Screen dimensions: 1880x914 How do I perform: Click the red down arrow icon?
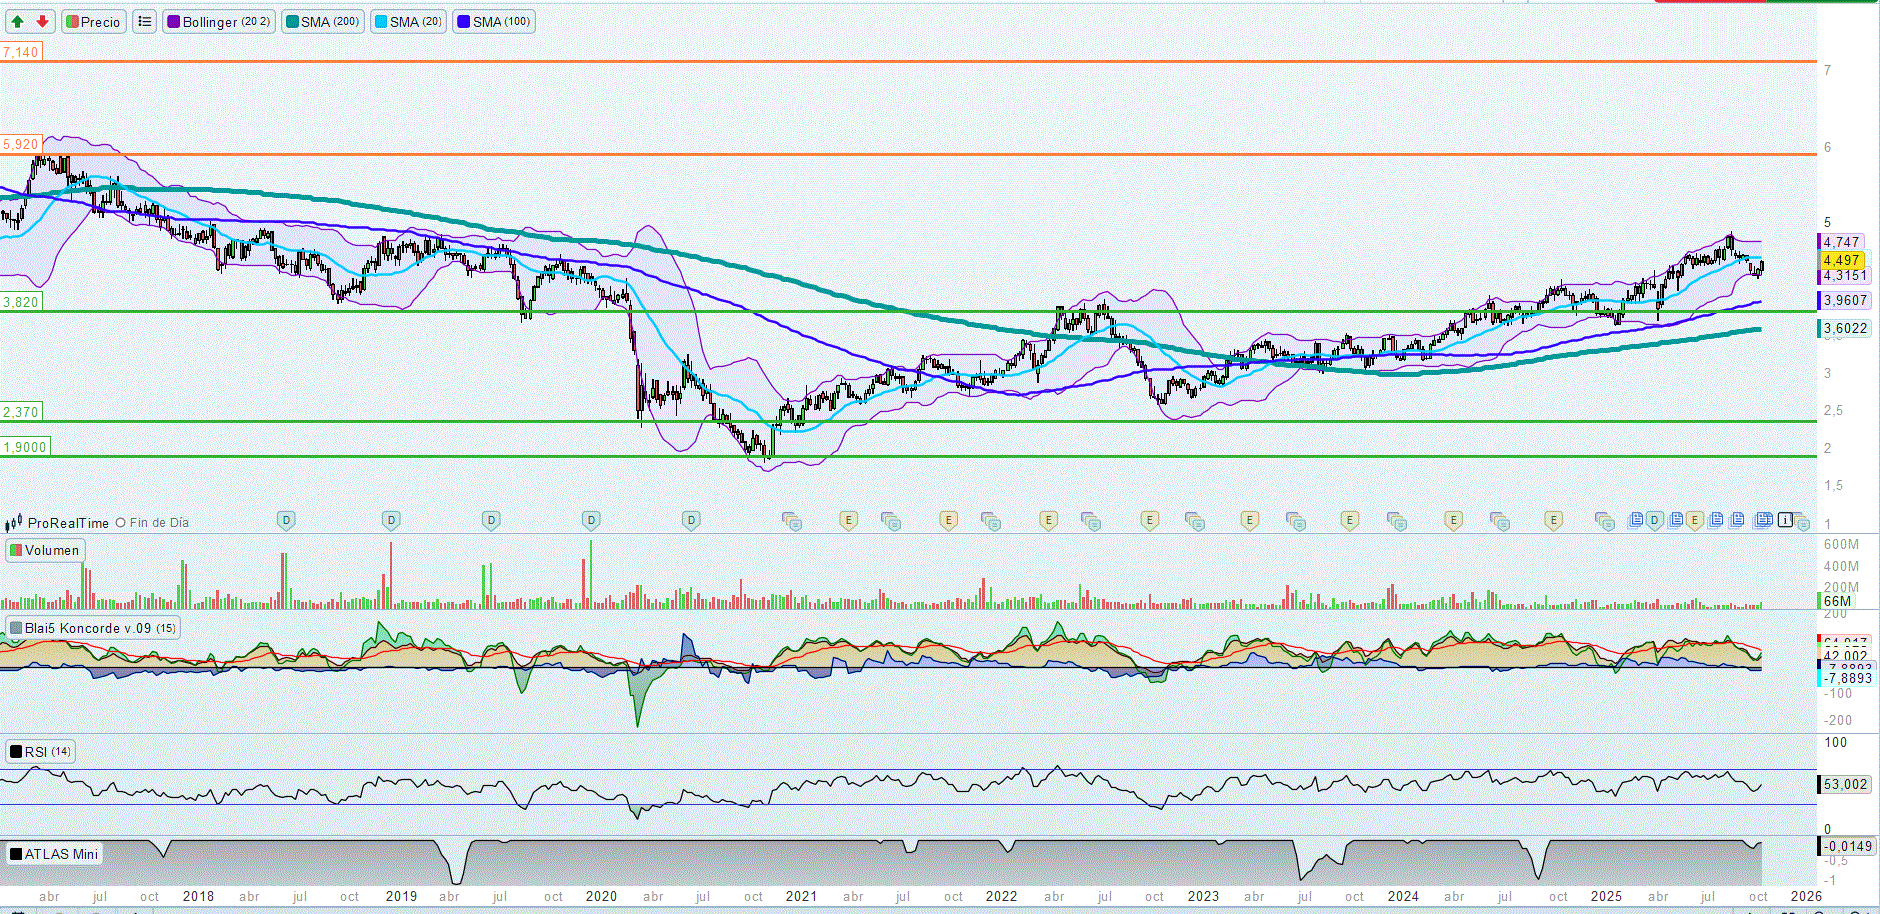[42, 21]
